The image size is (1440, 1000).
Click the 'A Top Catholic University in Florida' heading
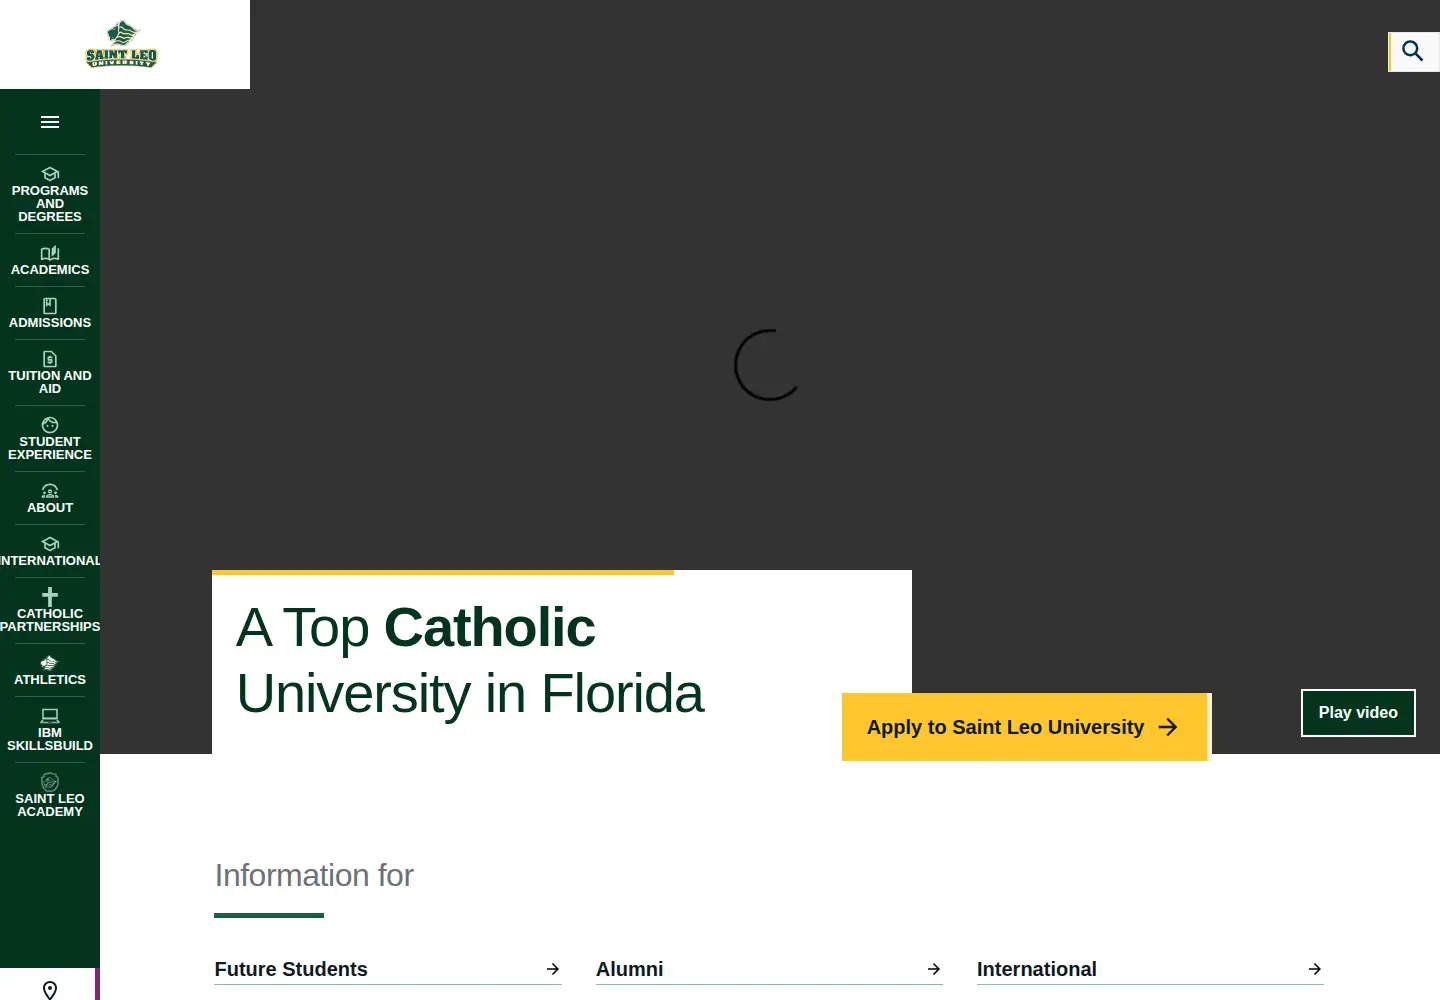[x=470, y=660]
